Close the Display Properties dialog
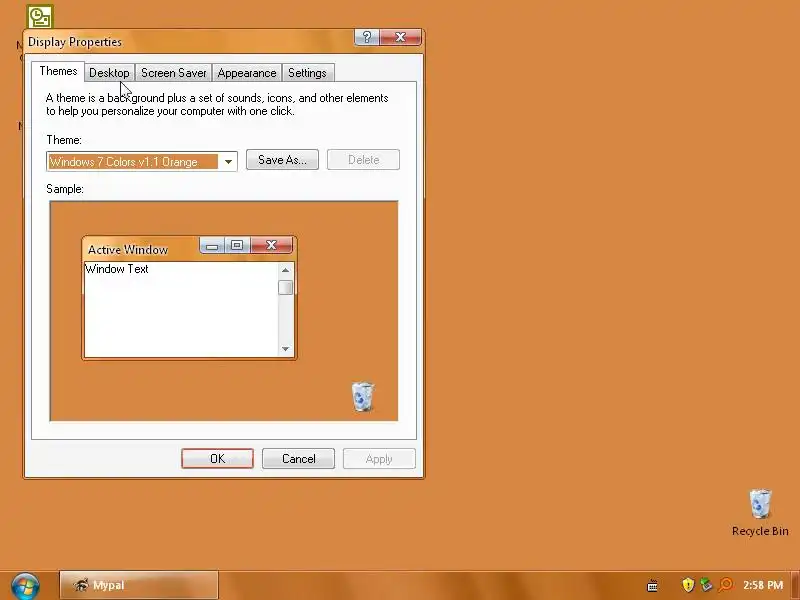 (x=401, y=37)
